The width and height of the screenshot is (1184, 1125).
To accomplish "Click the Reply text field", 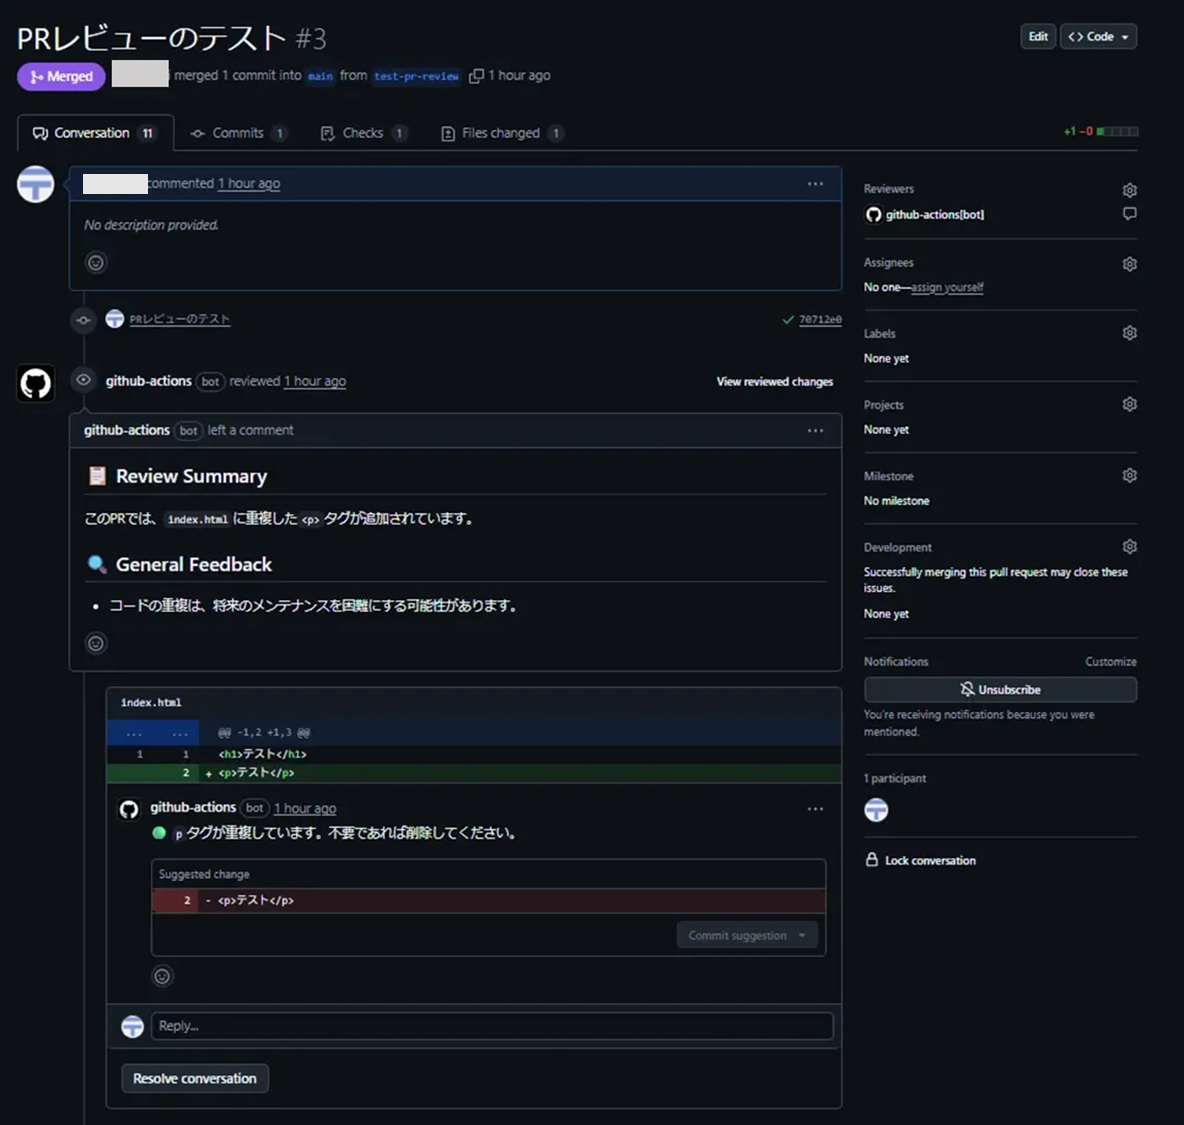I will (x=491, y=1026).
